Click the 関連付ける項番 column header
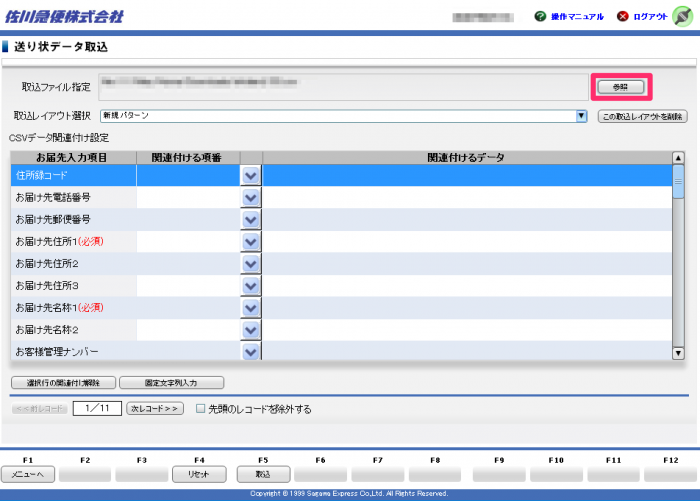This screenshot has width=700, height=501. (x=188, y=158)
